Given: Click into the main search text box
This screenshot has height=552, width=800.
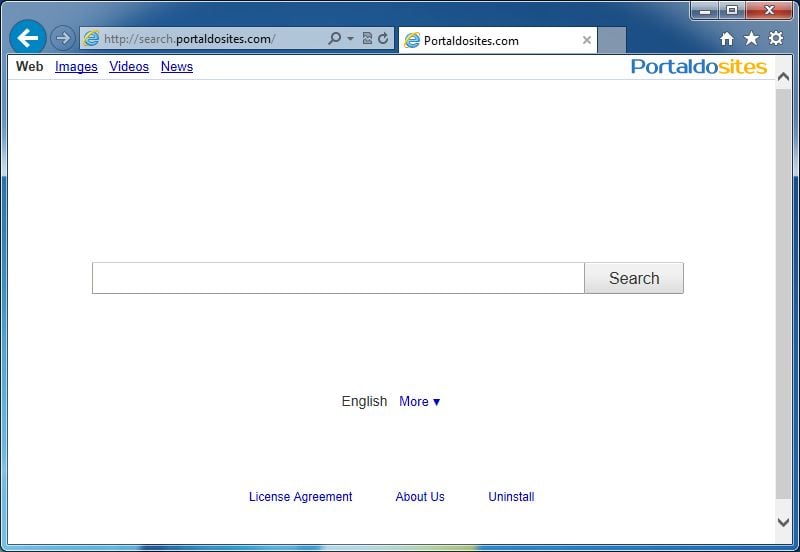Looking at the screenshot, I should tap(338, 278).
